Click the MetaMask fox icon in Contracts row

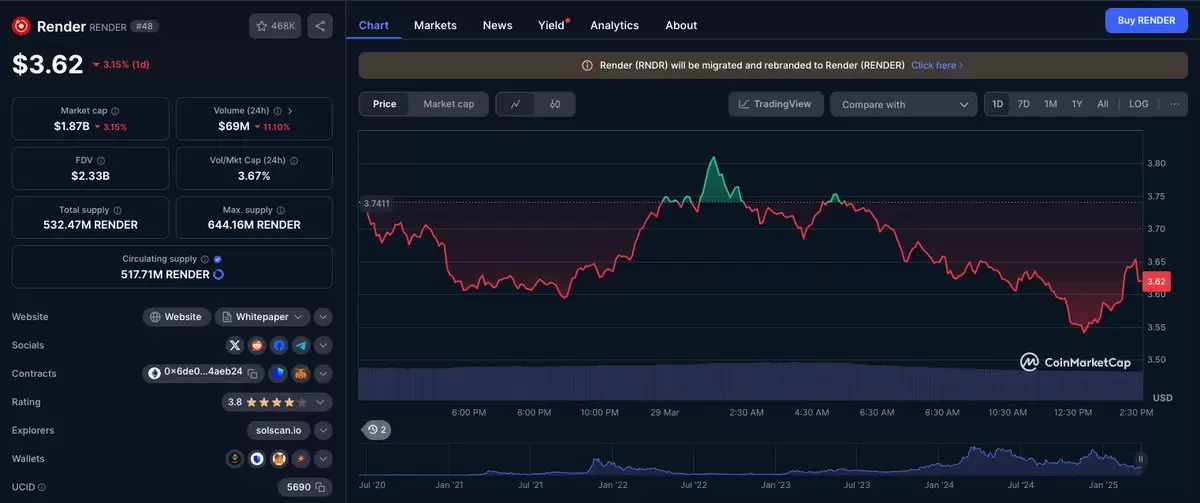coord(300,373)
